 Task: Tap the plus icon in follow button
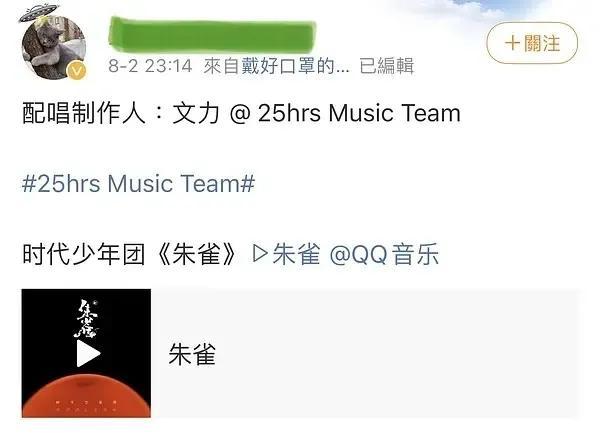tap(512, 43)
